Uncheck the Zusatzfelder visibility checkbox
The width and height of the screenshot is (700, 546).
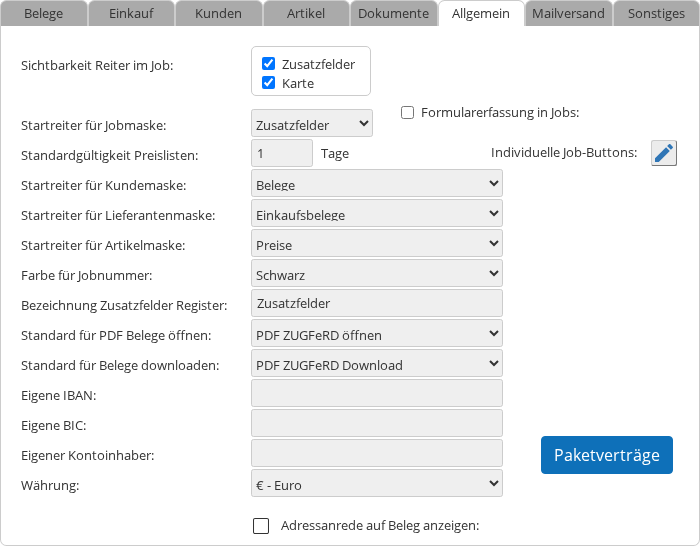tap(268, 63)
